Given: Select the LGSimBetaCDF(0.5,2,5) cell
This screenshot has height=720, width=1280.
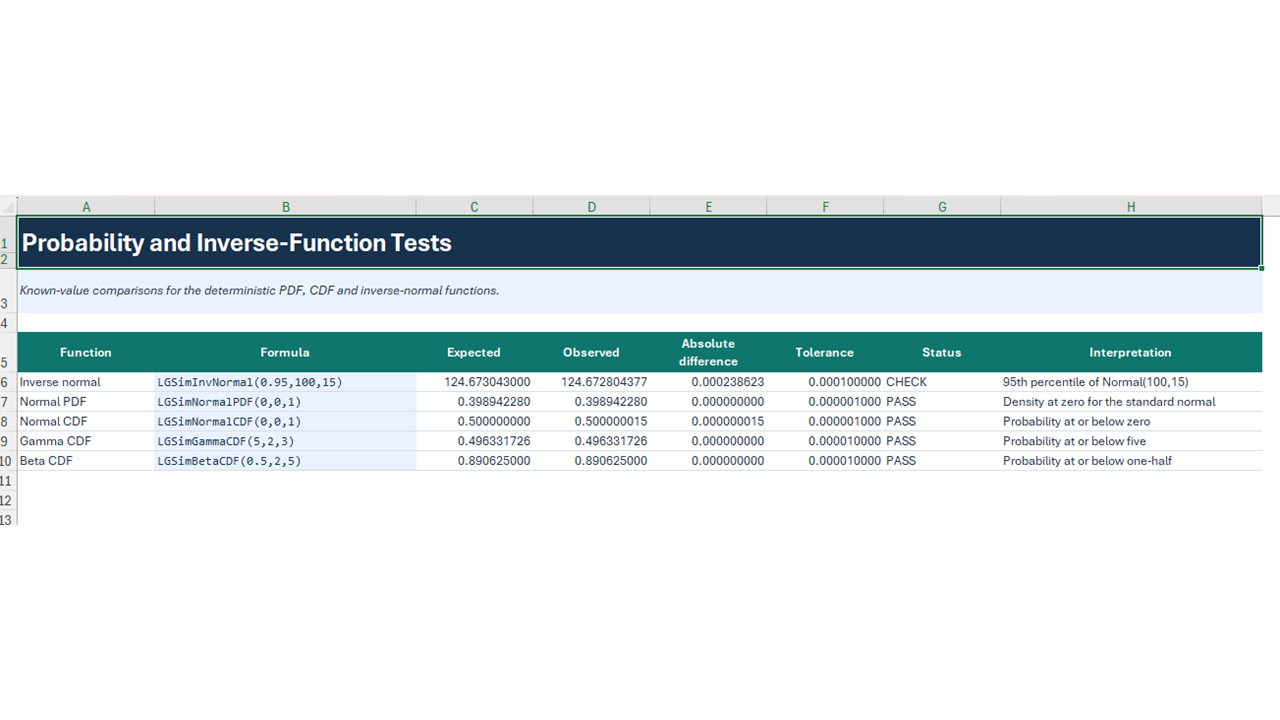Looking at the screenshot, I should pyautogui.click(x=285, y=461).
